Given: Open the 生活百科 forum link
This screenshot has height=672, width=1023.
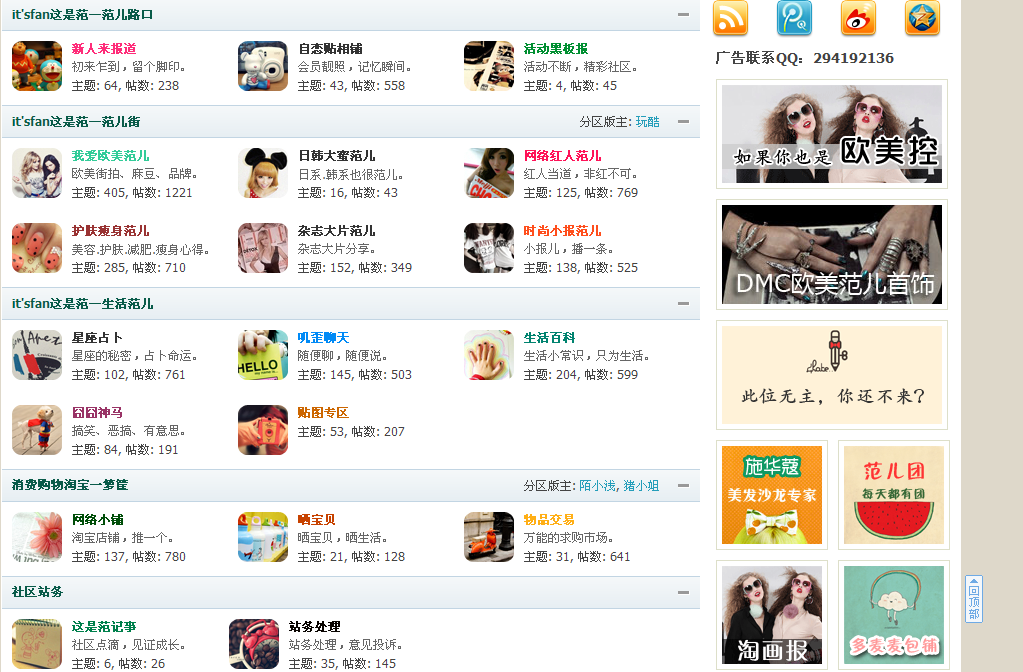Looking at the screenshot, I should click(549, 337).
